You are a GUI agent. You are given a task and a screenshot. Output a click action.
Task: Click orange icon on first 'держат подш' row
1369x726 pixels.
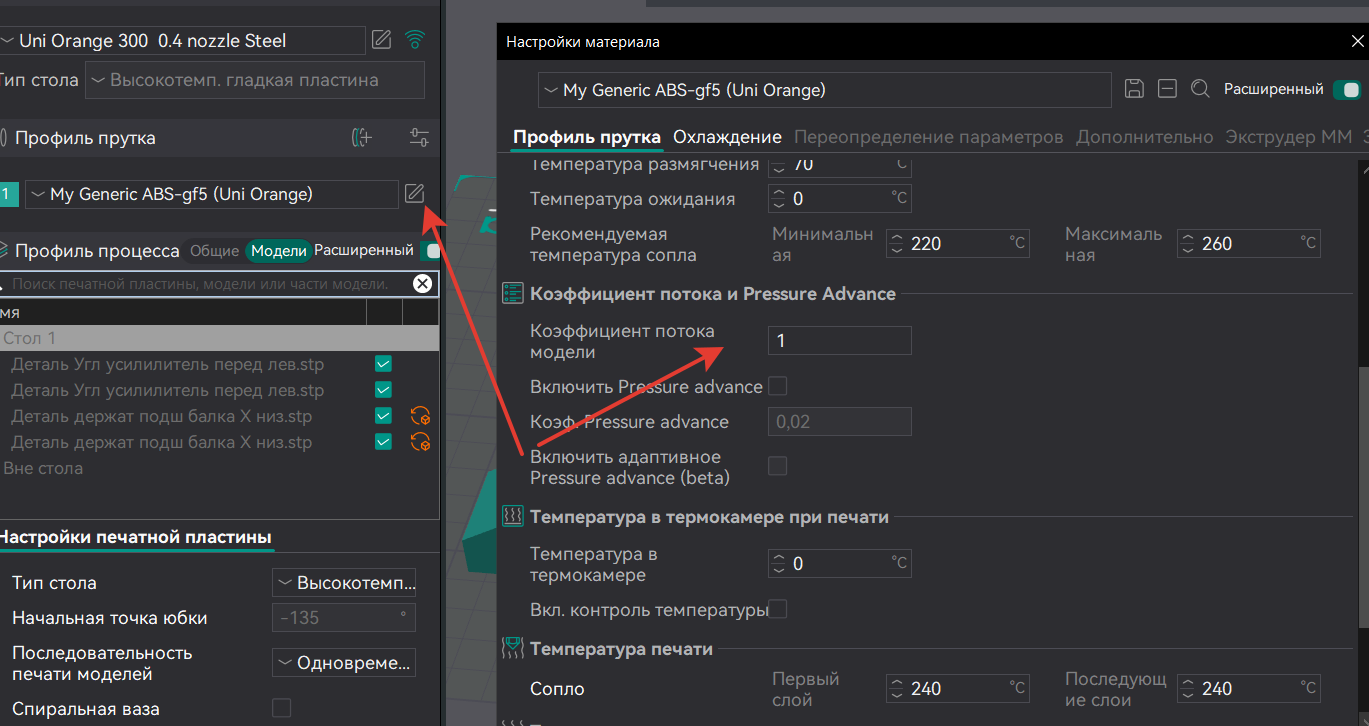click(x=420, y=416)
